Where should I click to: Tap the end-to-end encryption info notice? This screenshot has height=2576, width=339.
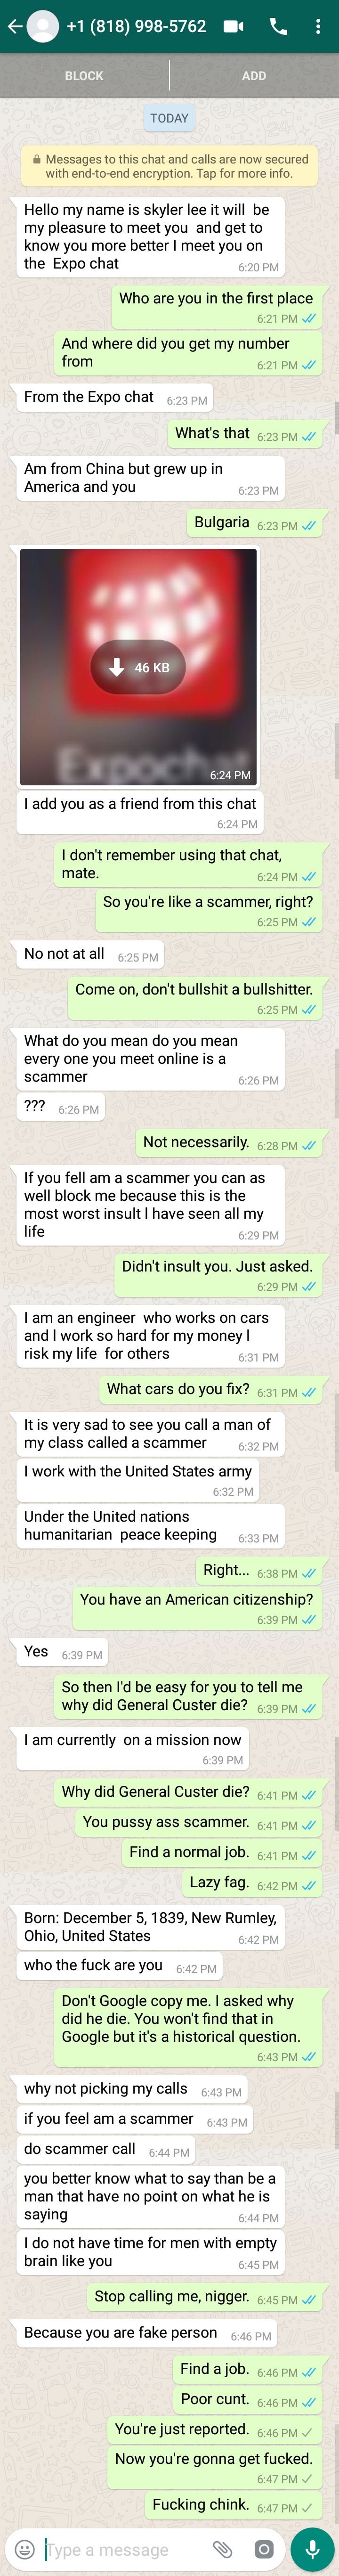[x=169, y=166]
